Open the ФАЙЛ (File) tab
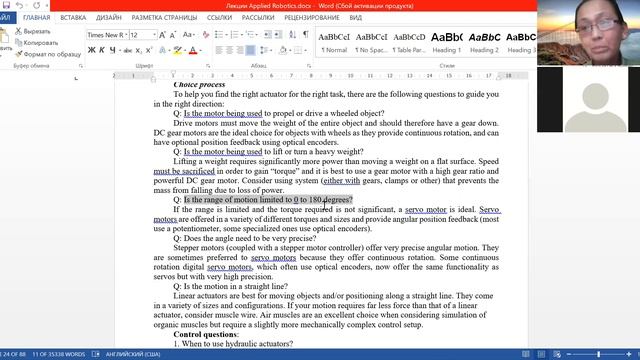640x360 pixels. tap(7, 18)
